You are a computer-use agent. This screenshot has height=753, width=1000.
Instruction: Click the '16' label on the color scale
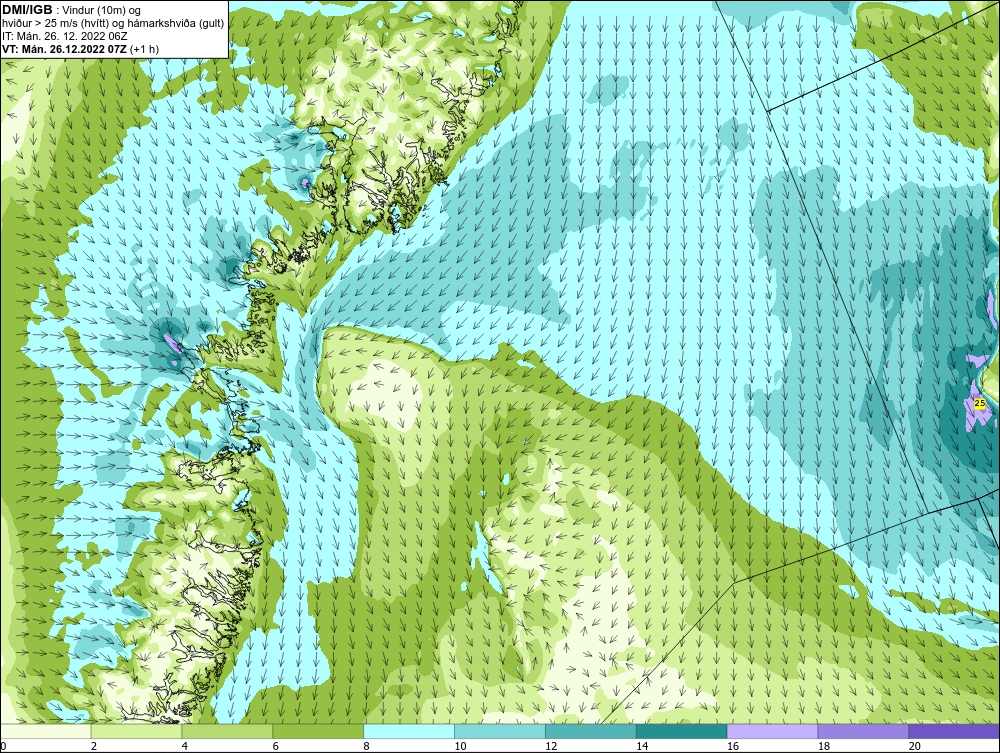tap(733, 746)
